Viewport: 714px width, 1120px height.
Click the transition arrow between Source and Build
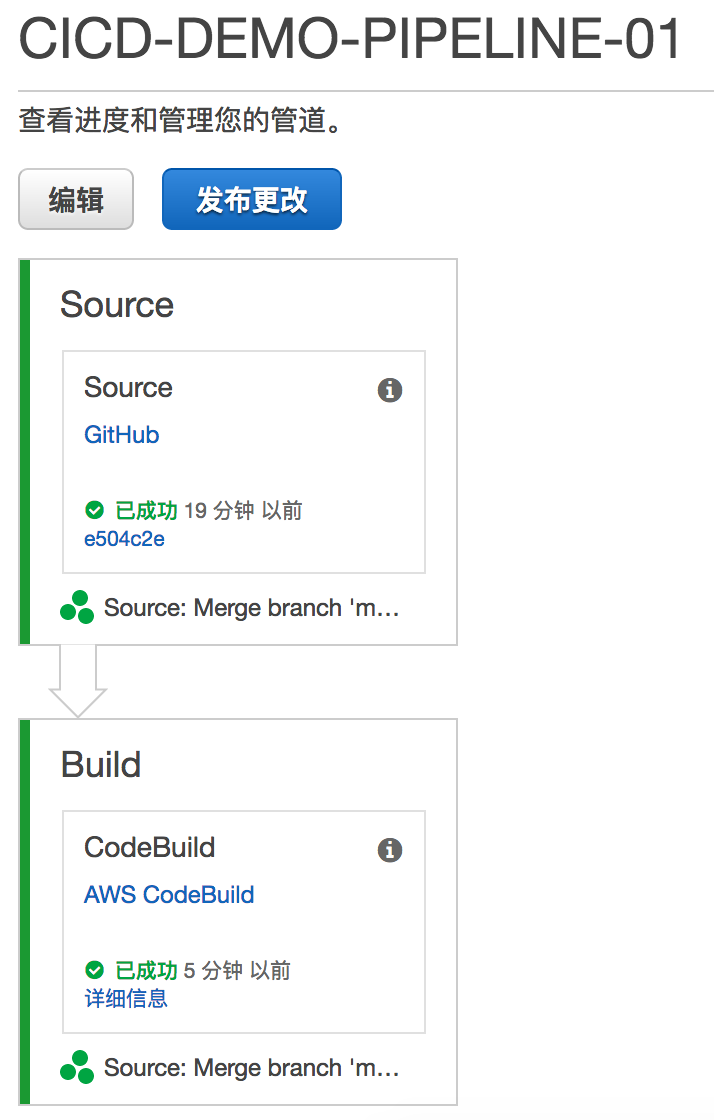[77, 681]
